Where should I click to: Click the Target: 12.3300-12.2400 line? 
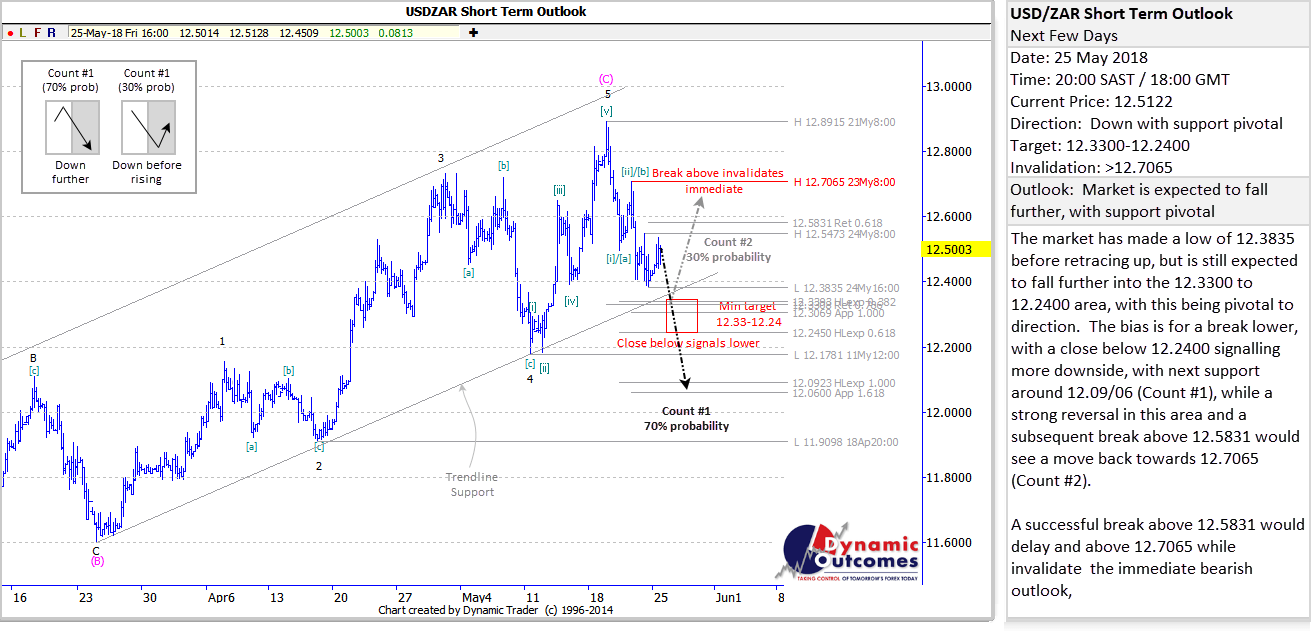click(1101, 146)
